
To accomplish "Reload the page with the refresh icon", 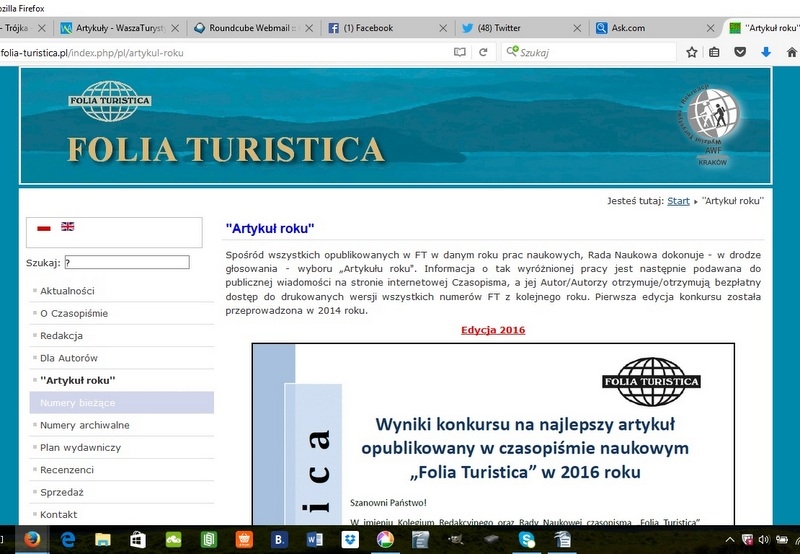I will tap(483, 52).
